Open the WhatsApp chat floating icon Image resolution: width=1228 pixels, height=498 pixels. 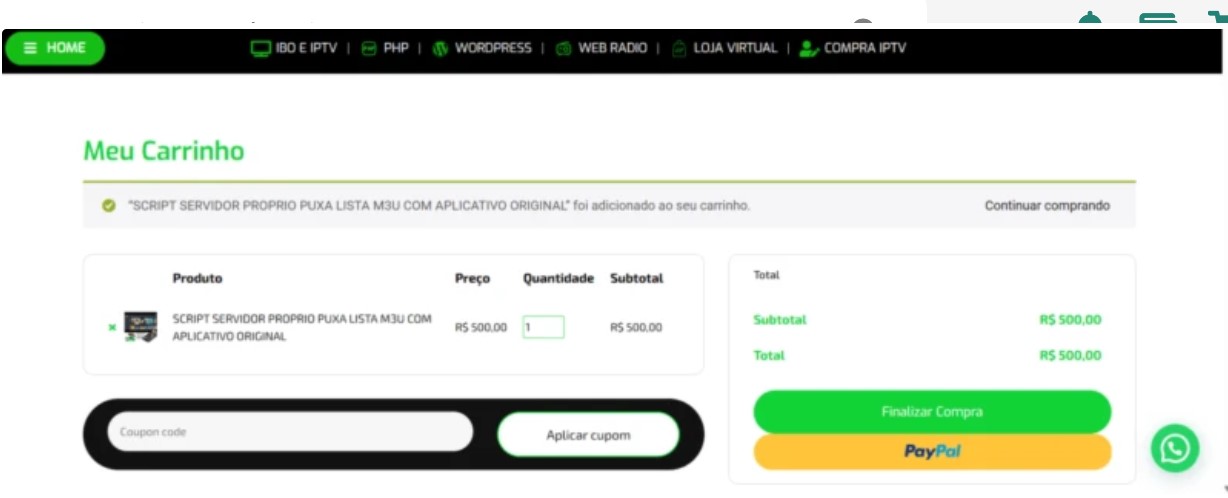[1174, 448]
